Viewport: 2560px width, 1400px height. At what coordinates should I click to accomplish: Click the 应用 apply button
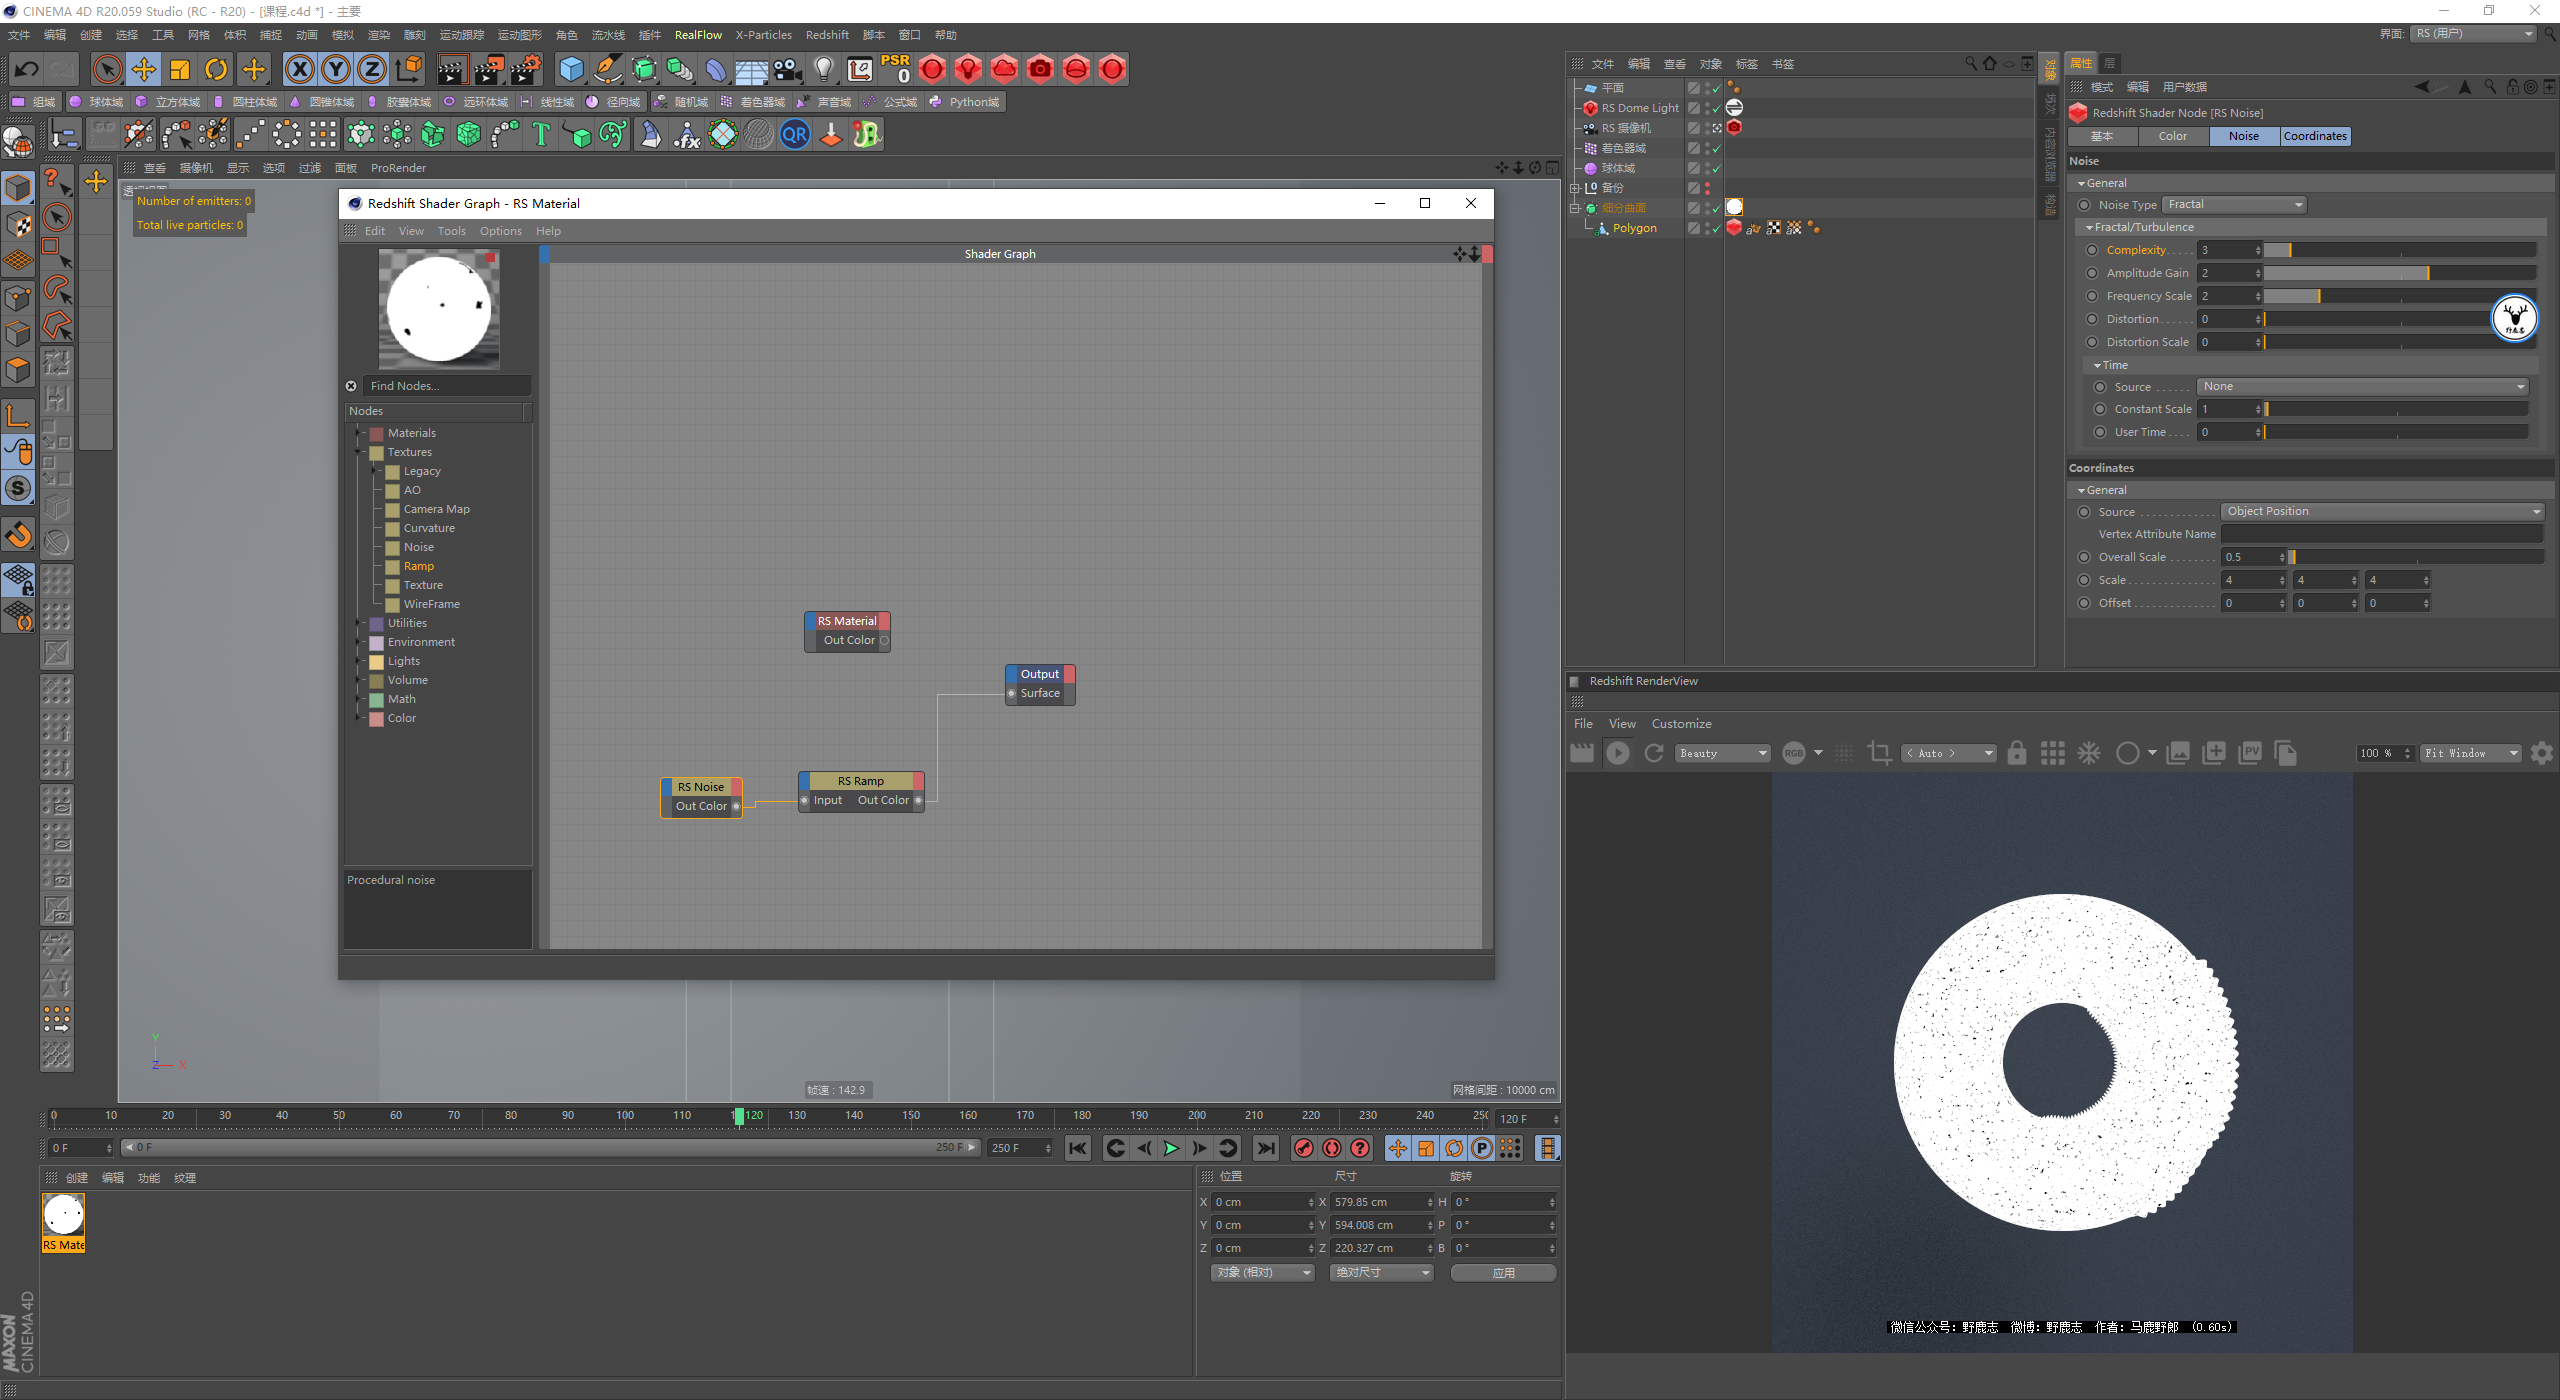[x=1503, y=1272]
